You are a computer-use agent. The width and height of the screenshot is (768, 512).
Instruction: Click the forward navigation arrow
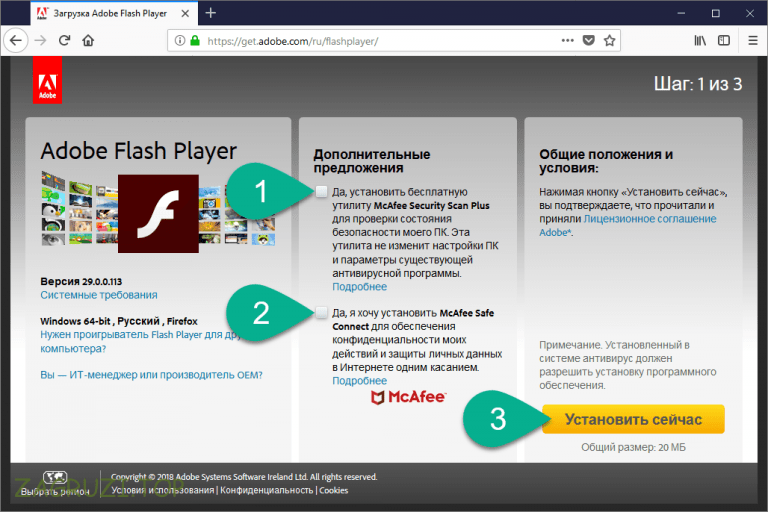[x=40, y=40]
